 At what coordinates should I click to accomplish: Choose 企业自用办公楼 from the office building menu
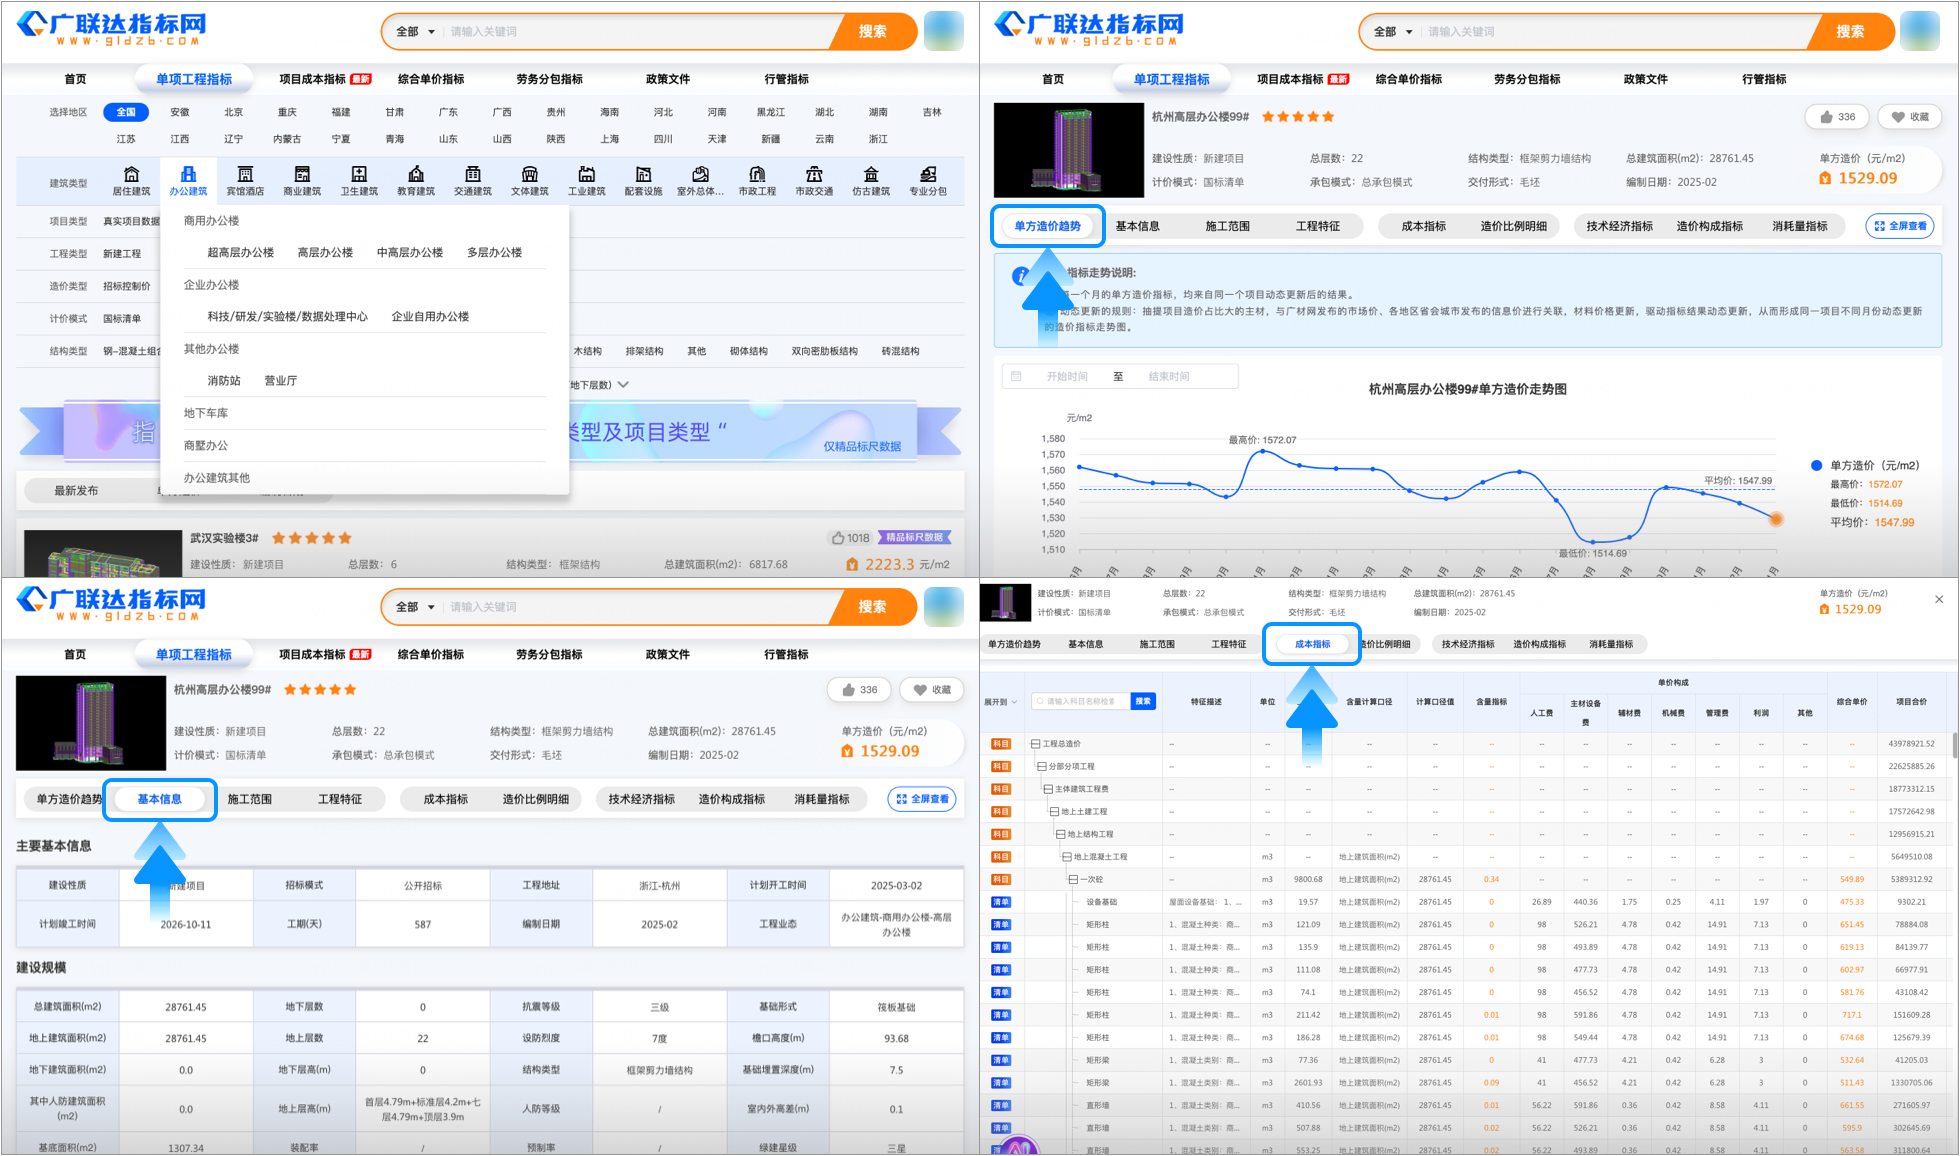click(430, 317)
